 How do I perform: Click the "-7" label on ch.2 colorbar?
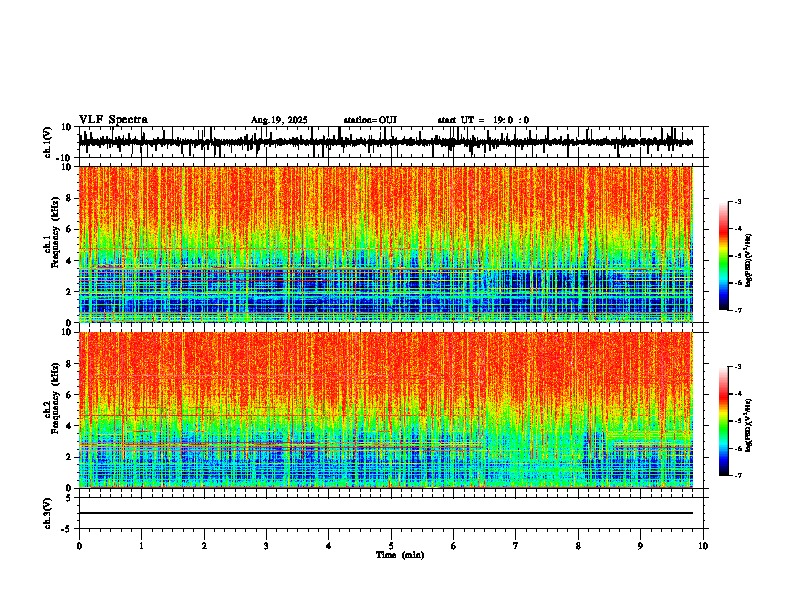(738, 476)
